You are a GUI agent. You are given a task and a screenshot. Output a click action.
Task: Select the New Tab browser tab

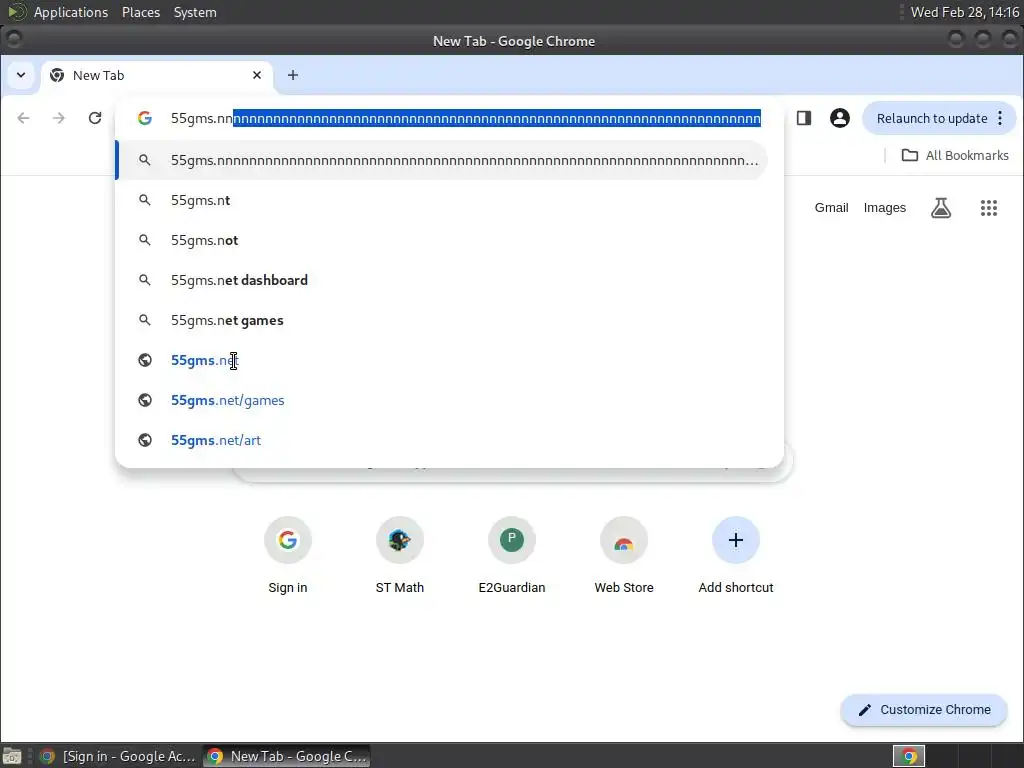pos(157,75)
